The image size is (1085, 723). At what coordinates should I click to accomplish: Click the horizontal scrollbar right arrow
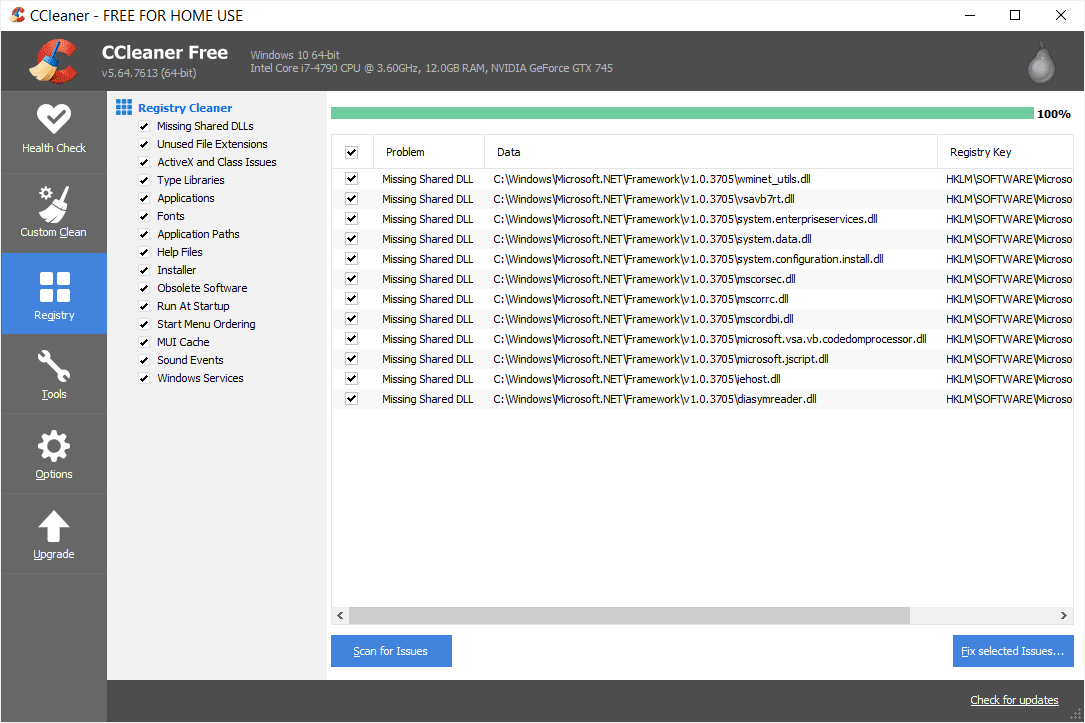(x=1064, y=615)
